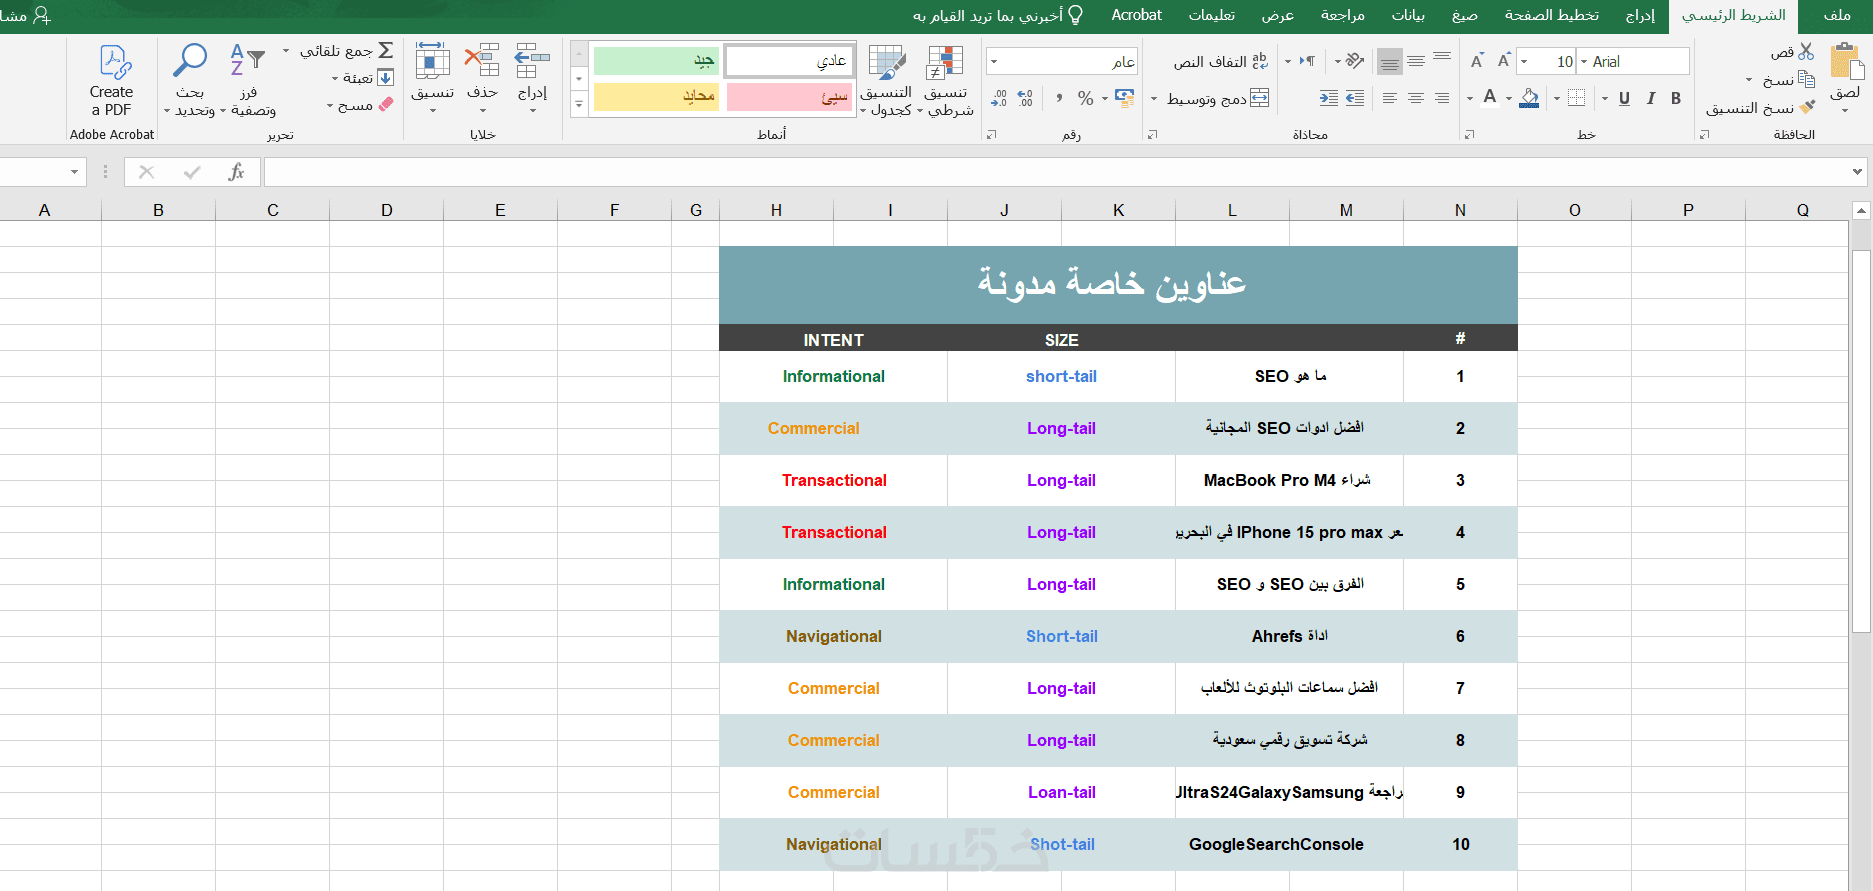Click the Accounting Number Format currency icon
Screen dimensions: 1873x891
[x=1124, y=97]
